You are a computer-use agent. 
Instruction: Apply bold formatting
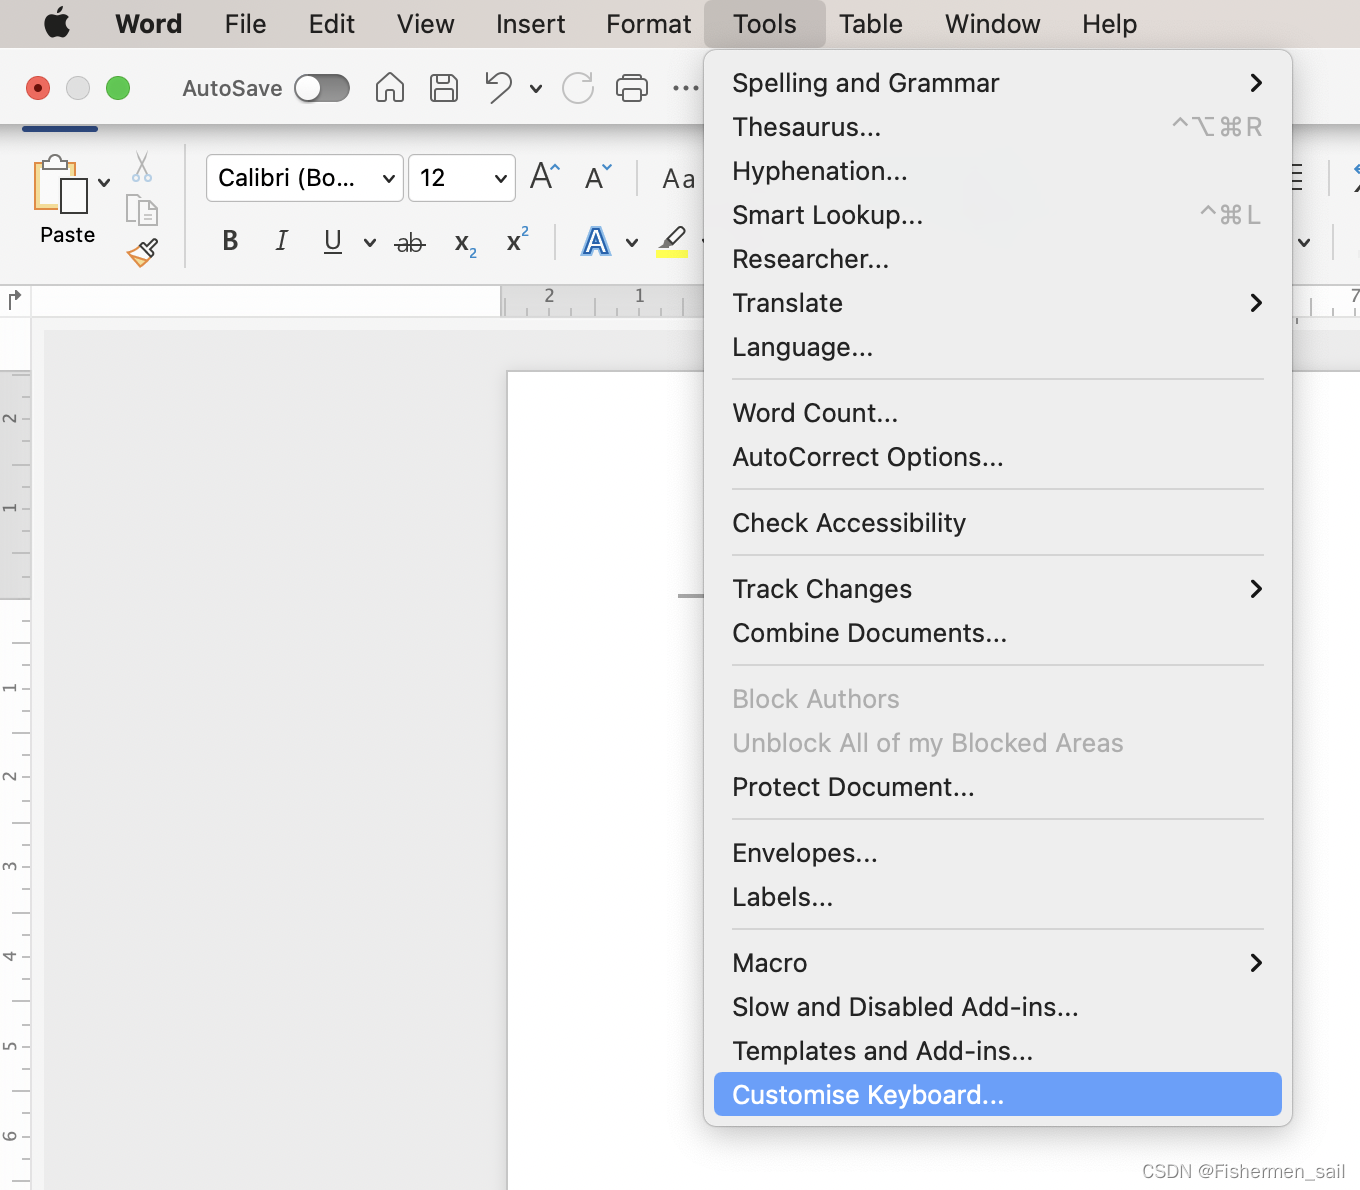(x=230, y=241)
